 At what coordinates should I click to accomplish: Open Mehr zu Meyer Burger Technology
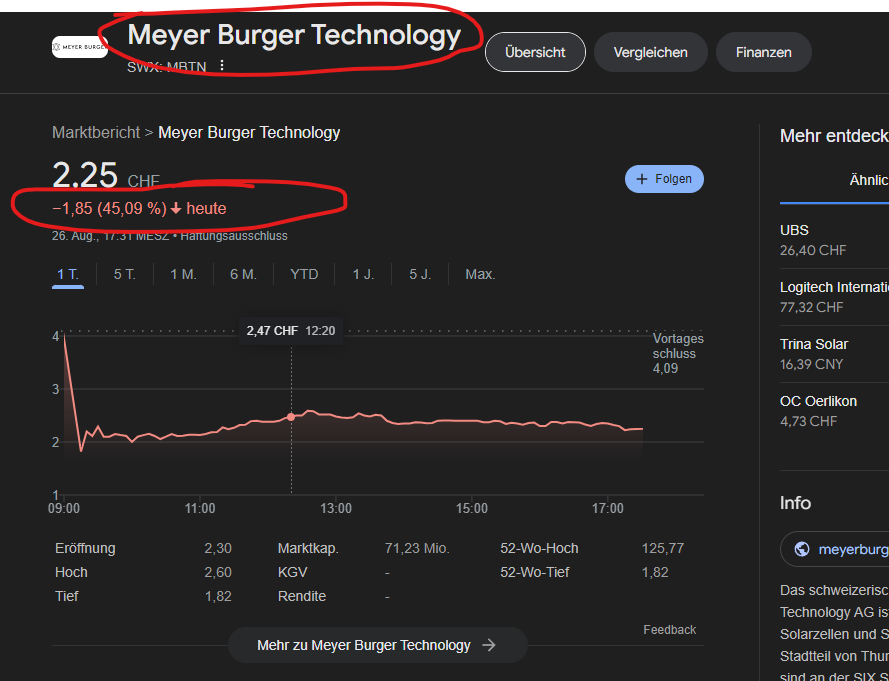coord(378,645)
